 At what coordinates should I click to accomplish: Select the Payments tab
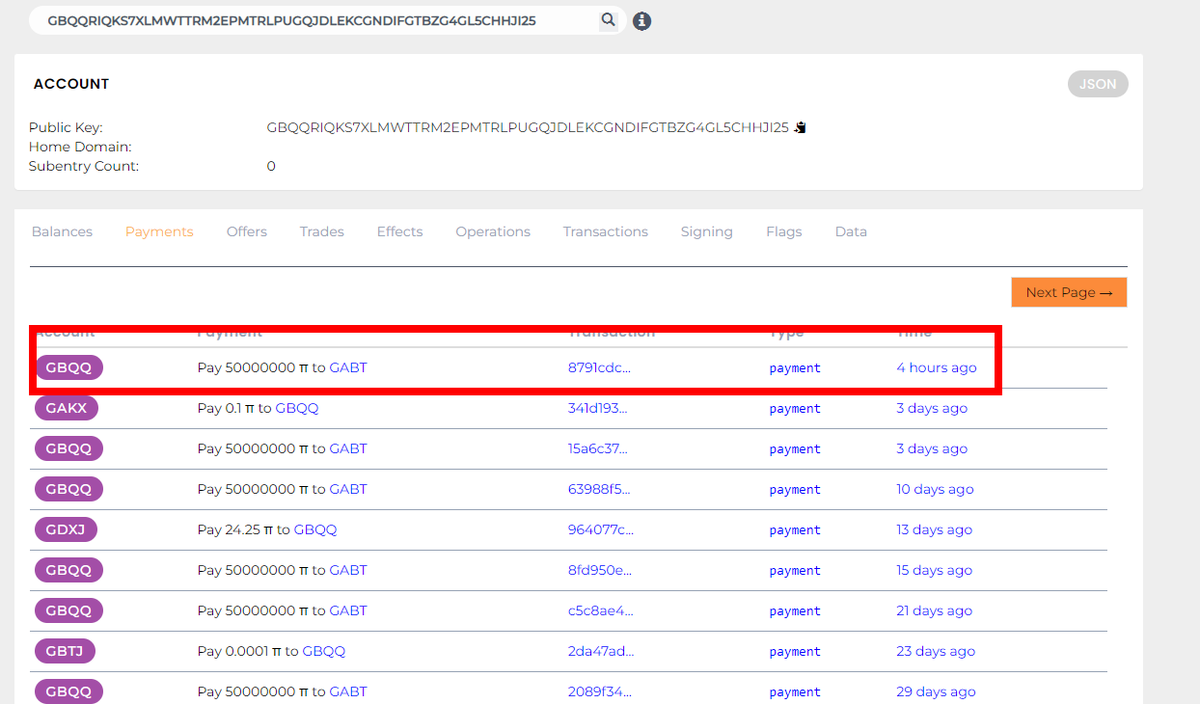pos(159,232)
